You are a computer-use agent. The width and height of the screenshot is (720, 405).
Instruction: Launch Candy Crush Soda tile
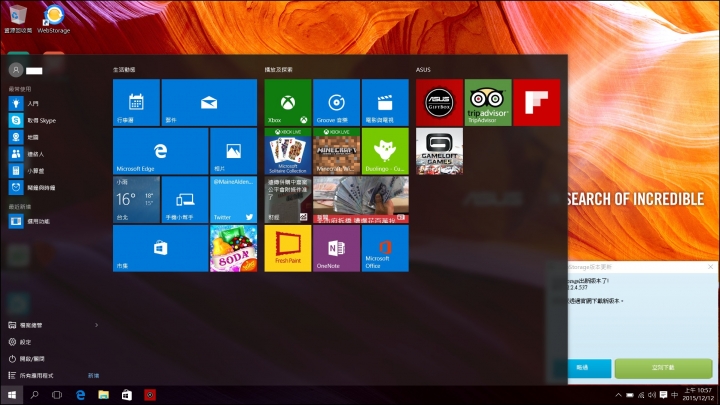[x=233, y=248]
